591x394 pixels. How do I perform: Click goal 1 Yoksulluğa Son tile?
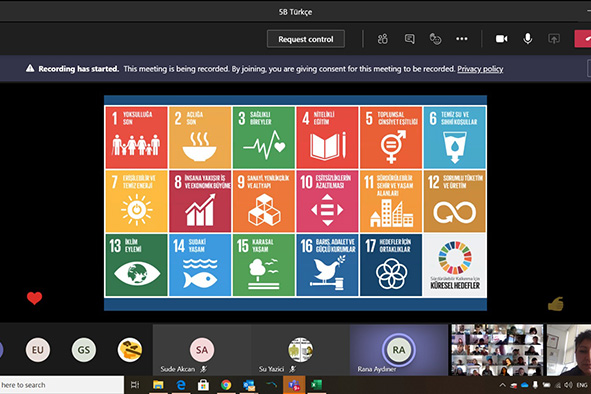pos(136,138)
